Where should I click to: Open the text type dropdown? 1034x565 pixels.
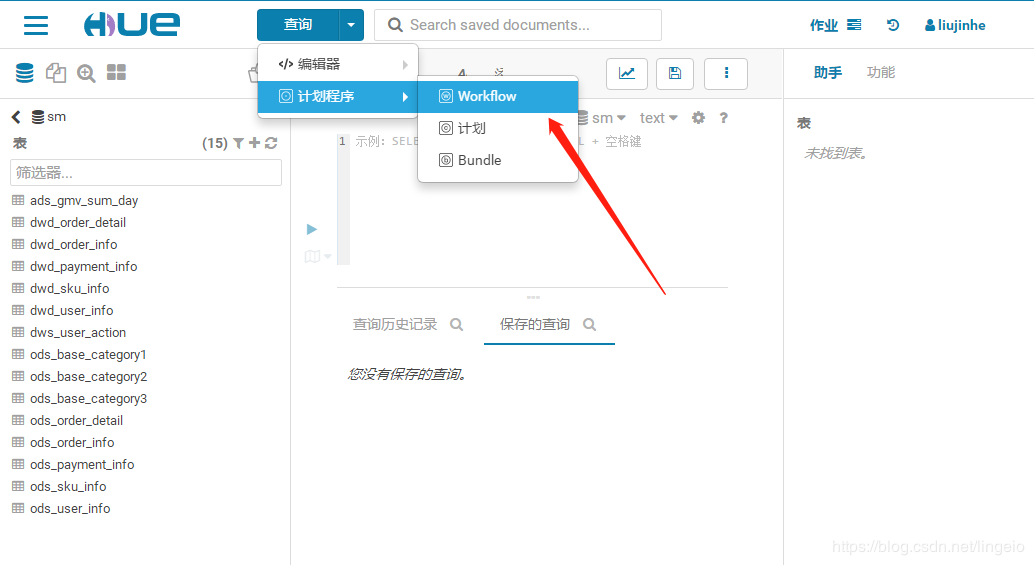pyautogui.click(x=658, y=118)
